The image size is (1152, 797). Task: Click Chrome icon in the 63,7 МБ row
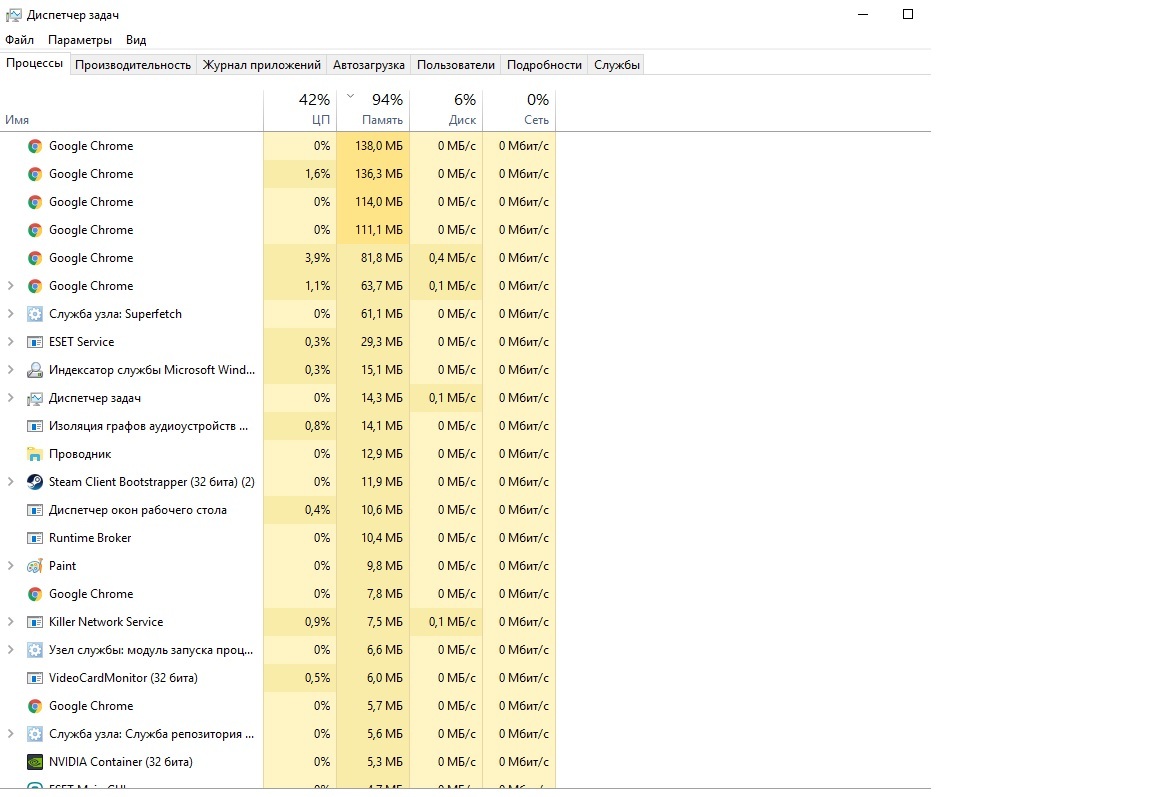[x=35, y=286]
